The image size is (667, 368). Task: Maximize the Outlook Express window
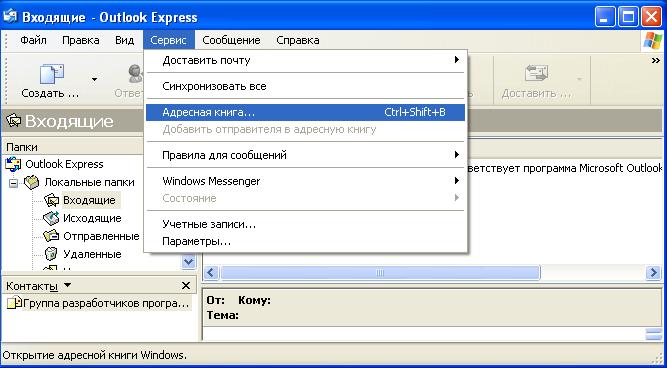click(629, 17)
